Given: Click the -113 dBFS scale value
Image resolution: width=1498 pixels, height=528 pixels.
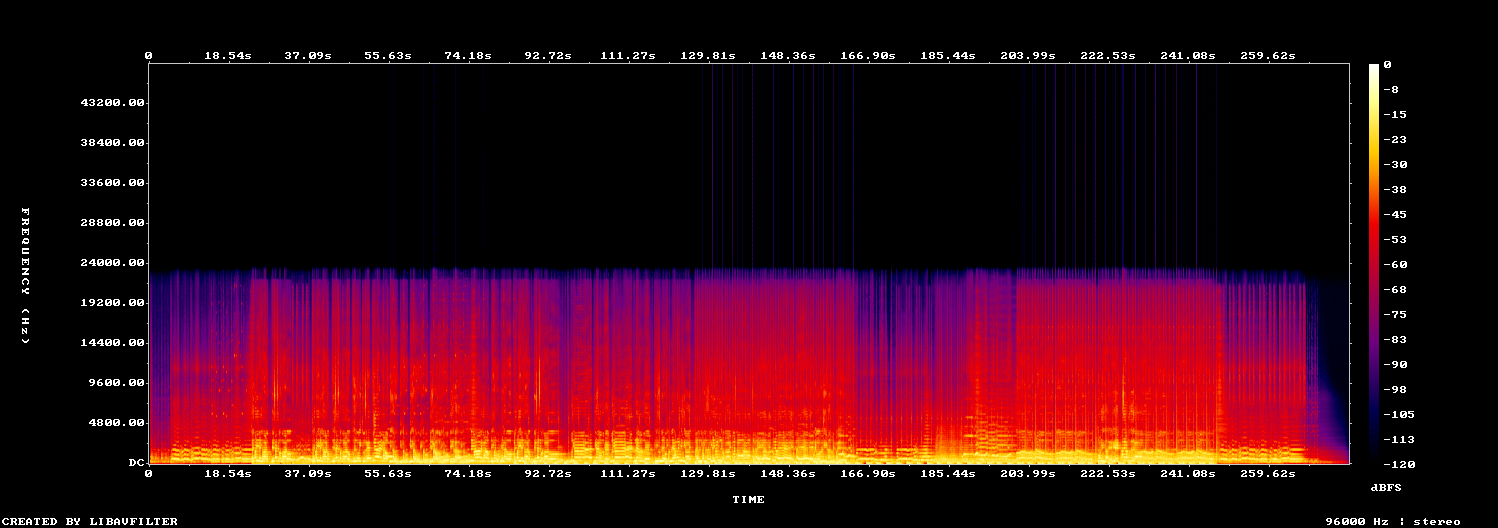Looking at the screenshot, I should click(1401, 440).
